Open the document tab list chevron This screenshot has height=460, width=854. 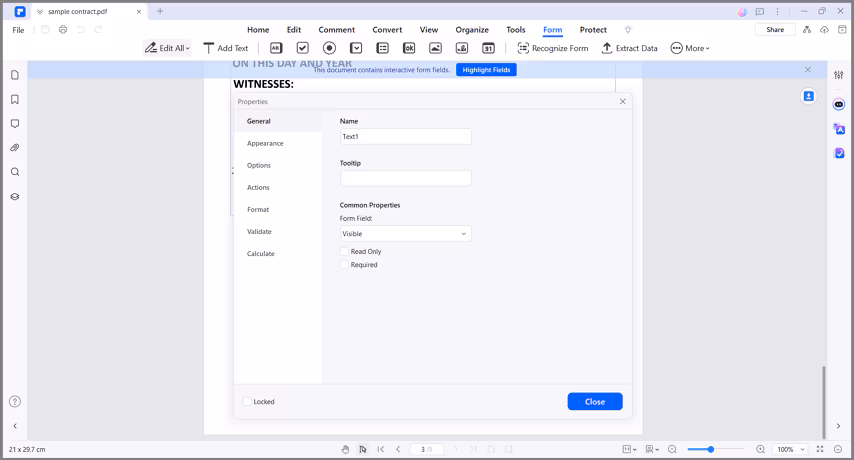click(x=40, y=11)
